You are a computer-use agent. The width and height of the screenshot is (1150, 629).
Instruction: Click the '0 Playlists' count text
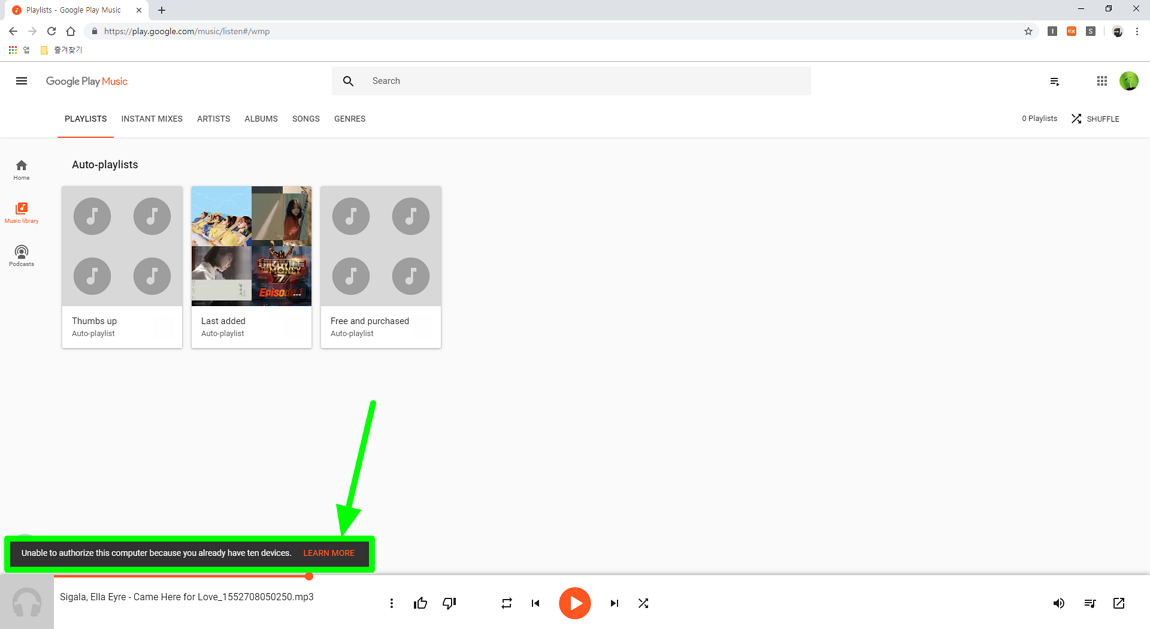[x=1039, y=119]
